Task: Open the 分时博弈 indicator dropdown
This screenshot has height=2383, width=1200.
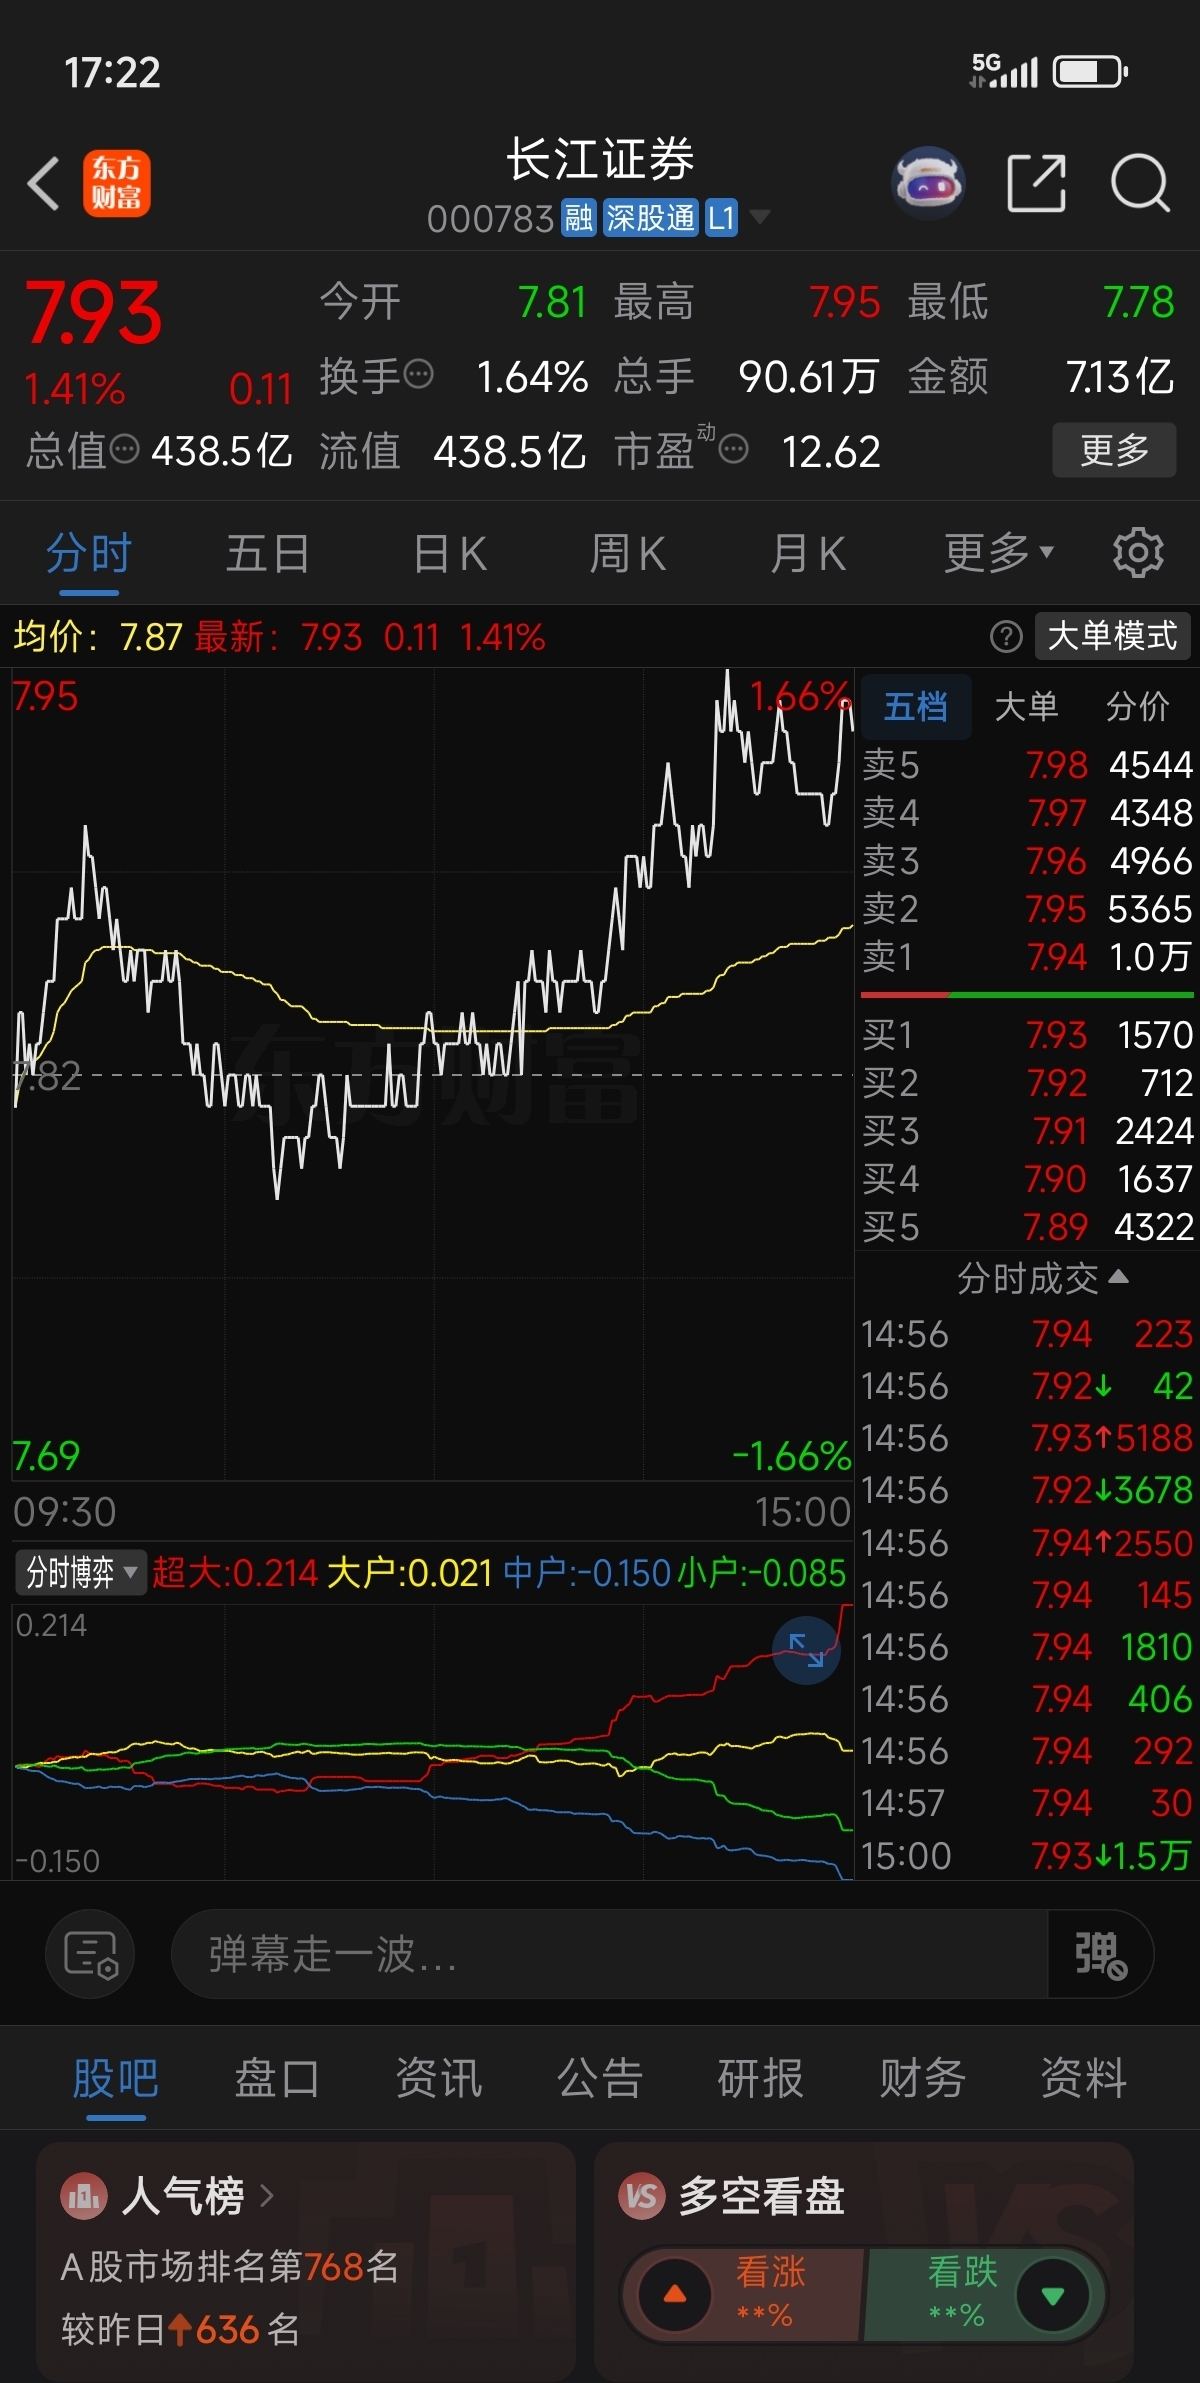Action: pos(80,1572)
